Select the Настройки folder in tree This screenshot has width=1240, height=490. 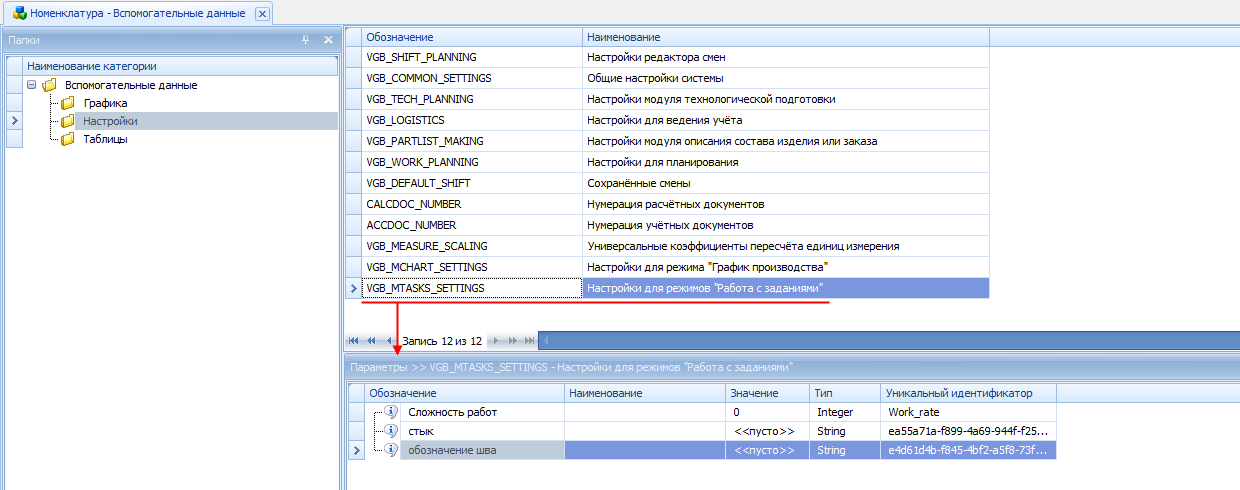pos(110,121)
